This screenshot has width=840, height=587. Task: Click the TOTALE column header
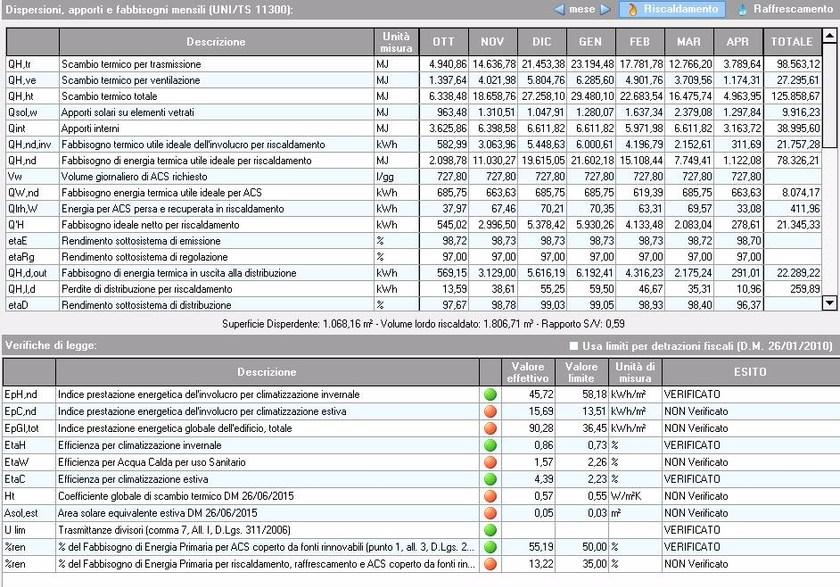[791, 41]
